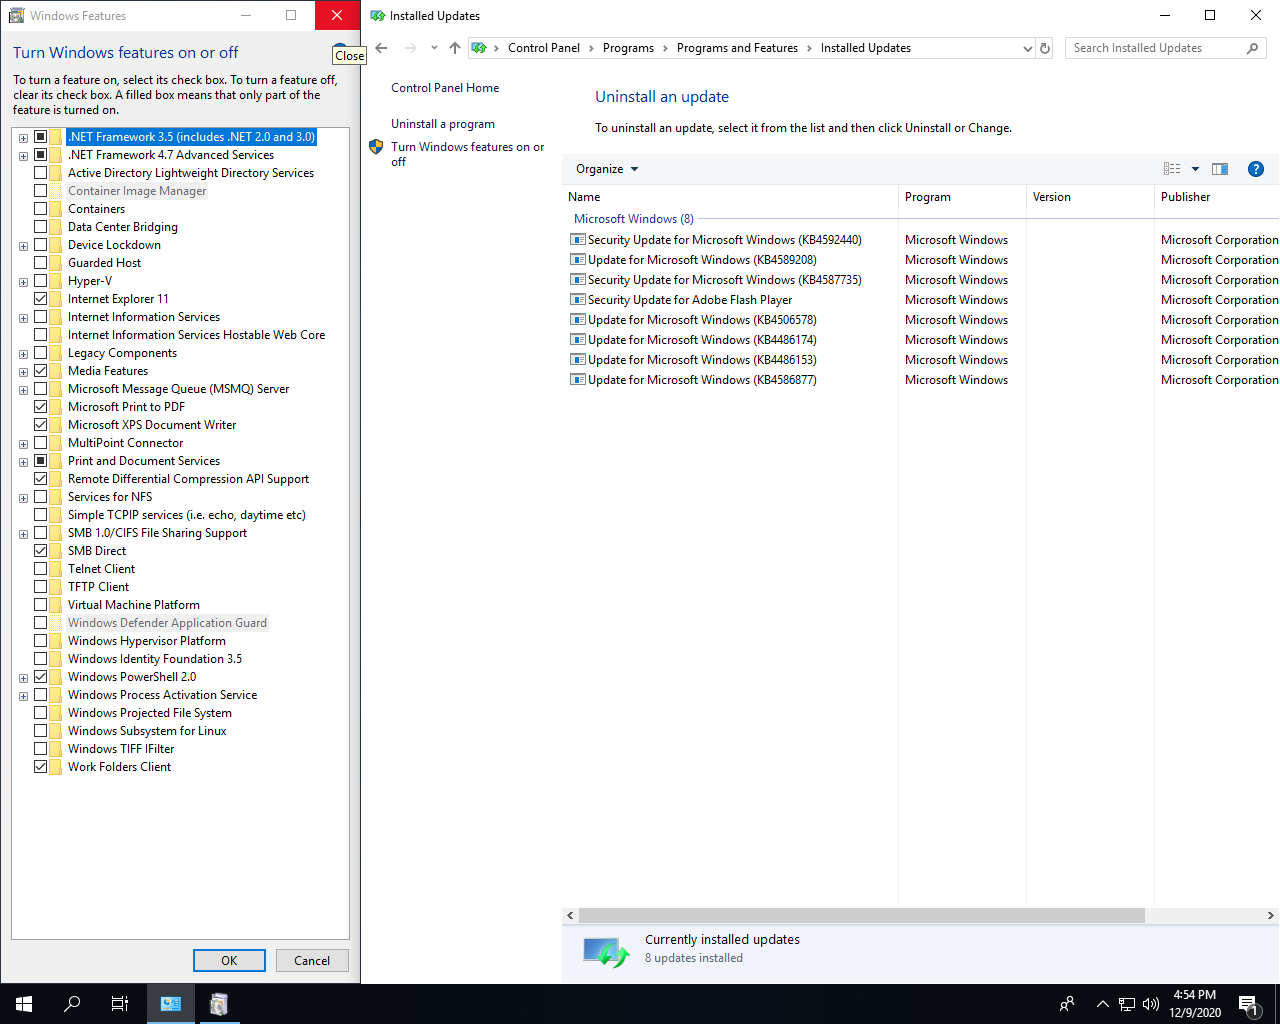
Task: Click the Windows Features taskbar icon
Action: click(x=219, y=1004)
